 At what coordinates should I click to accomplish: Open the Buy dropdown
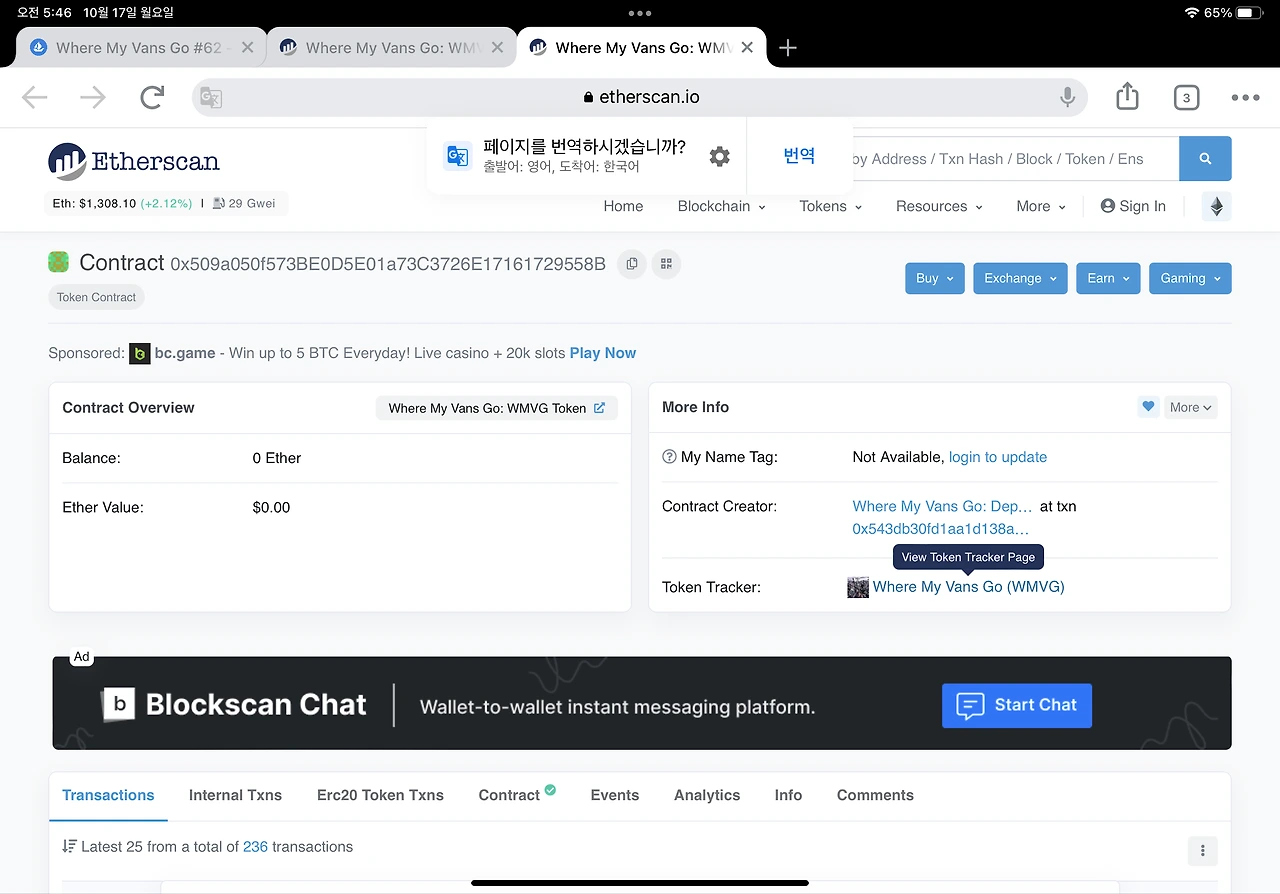coord(934,278)
